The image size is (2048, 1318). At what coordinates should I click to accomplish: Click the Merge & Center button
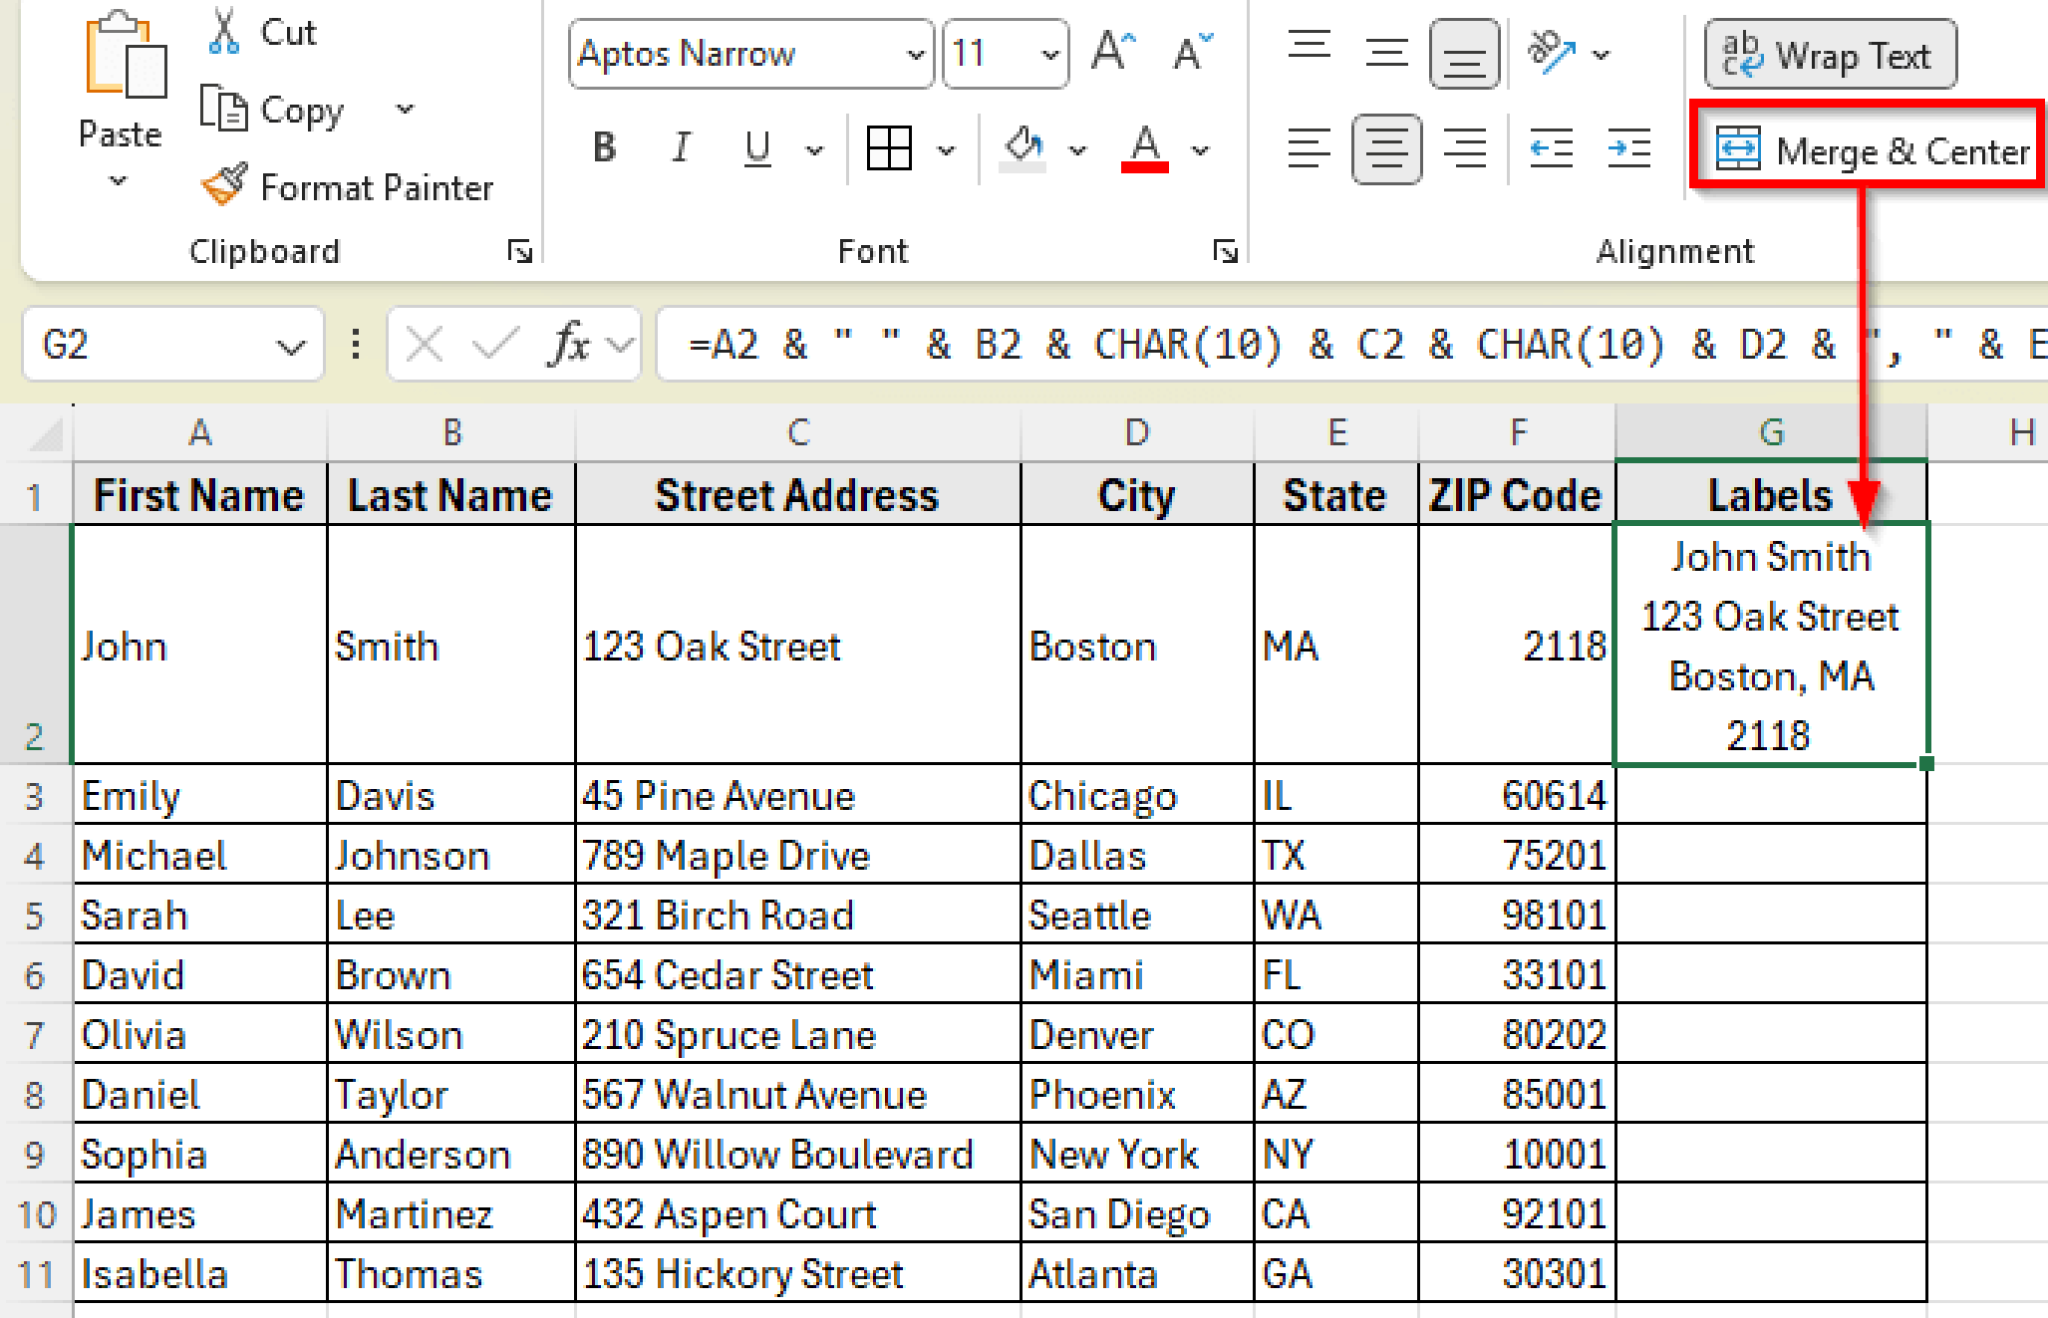pyautogui.click(x=1868, y=151)
